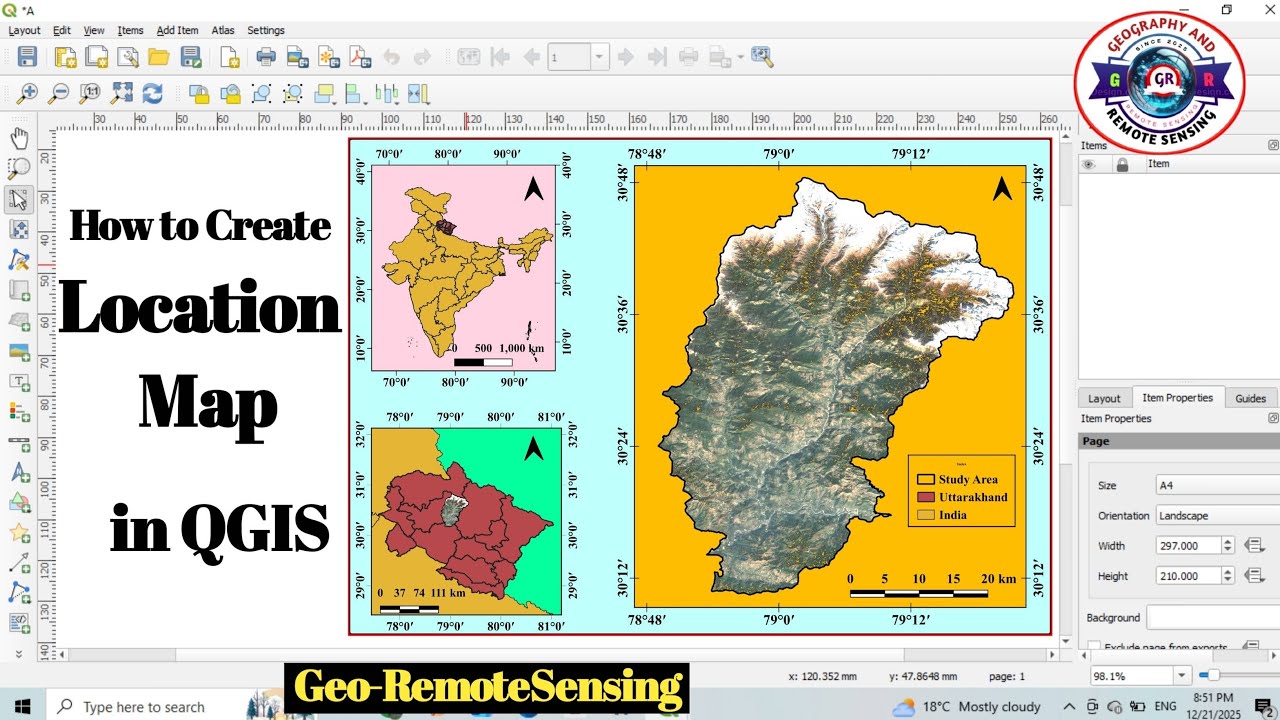This screenshot has height=720, width=1280.
Task: Click the eye visibility column header
Action: (x=1089, y=164)
